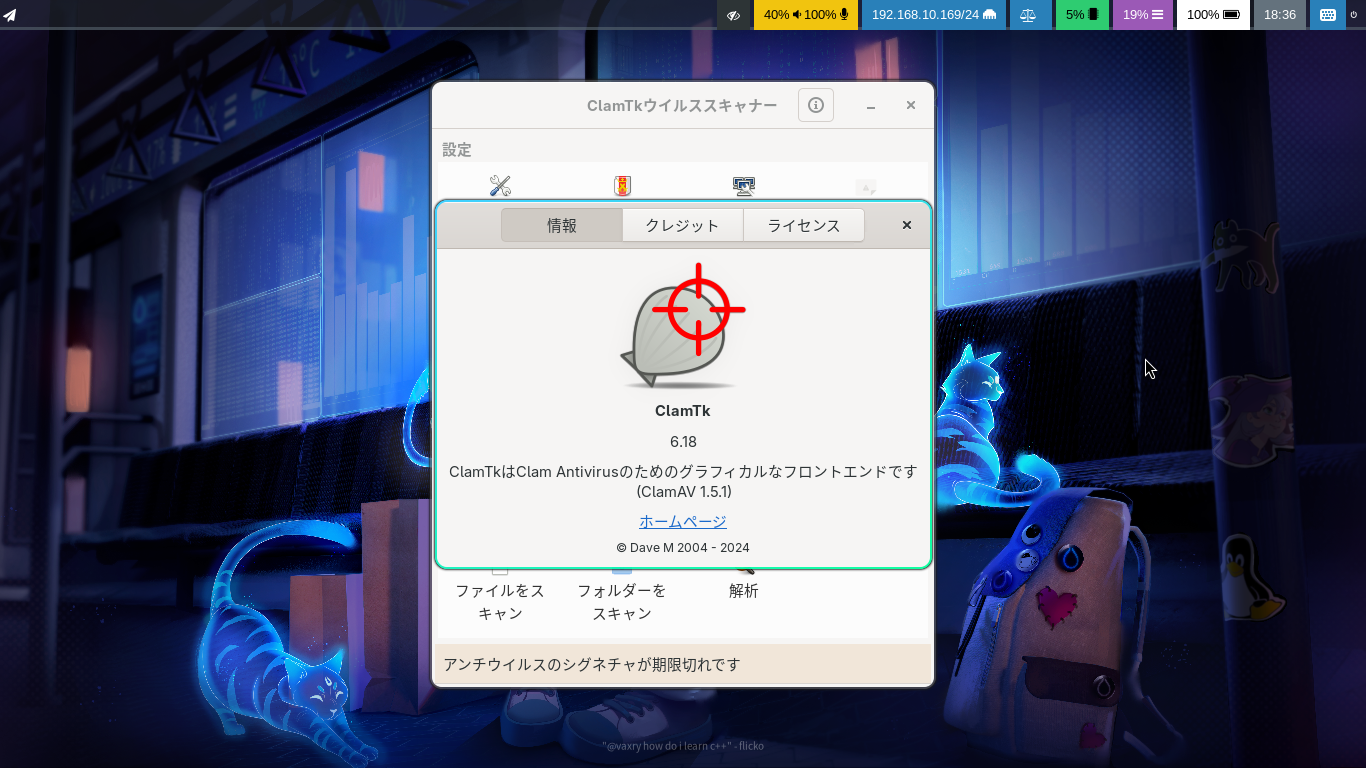The height and width of the screenshot is (768, 1366).
Task: Select フォルダーをスキャン to scan a folder
Action: tap(622, 601)
